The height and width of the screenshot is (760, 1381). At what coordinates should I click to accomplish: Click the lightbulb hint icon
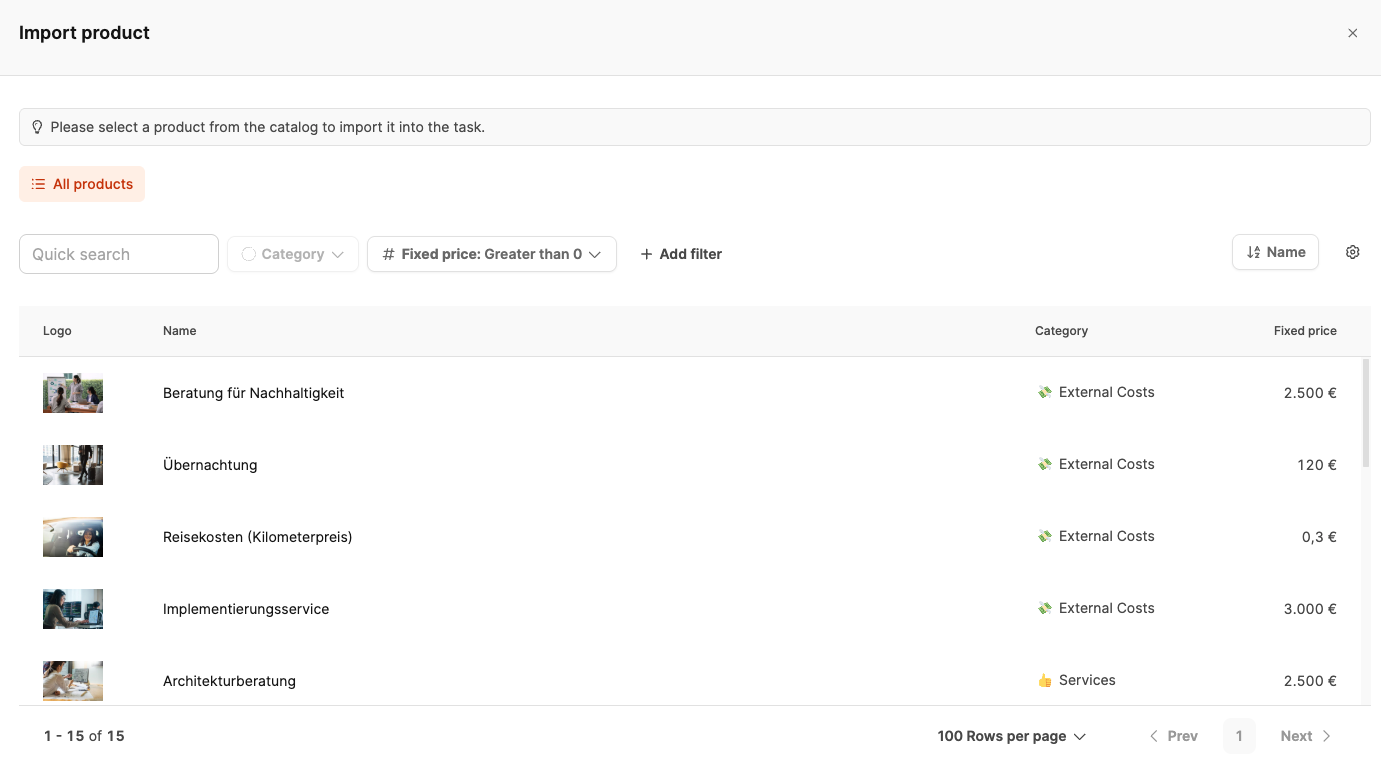tap(38, 127)
